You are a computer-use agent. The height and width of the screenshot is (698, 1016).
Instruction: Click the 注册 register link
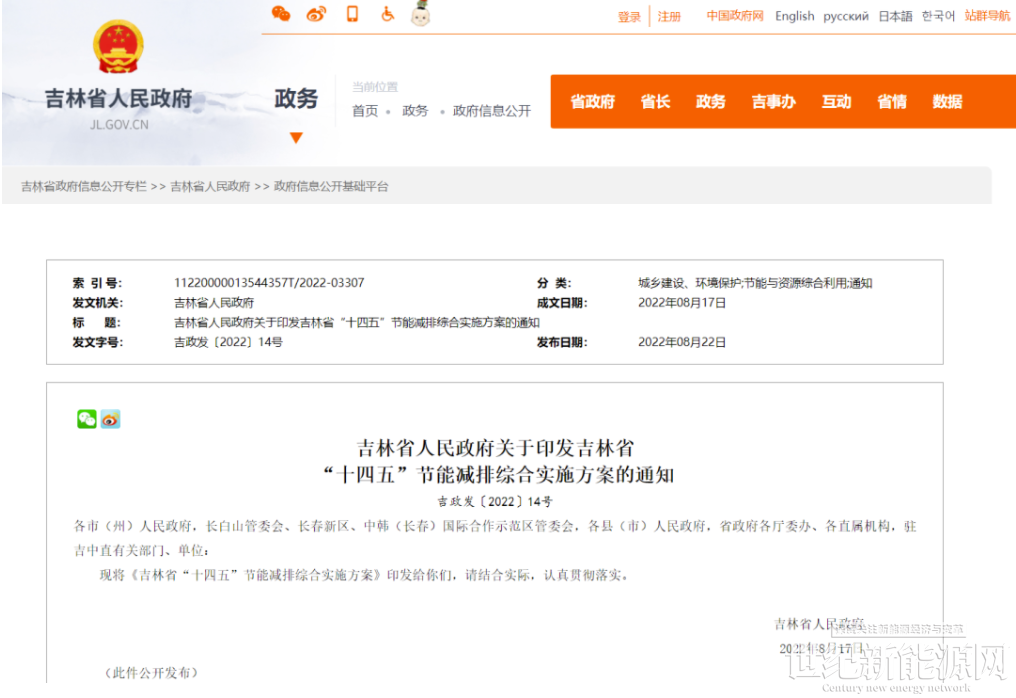tap(669, 17)
